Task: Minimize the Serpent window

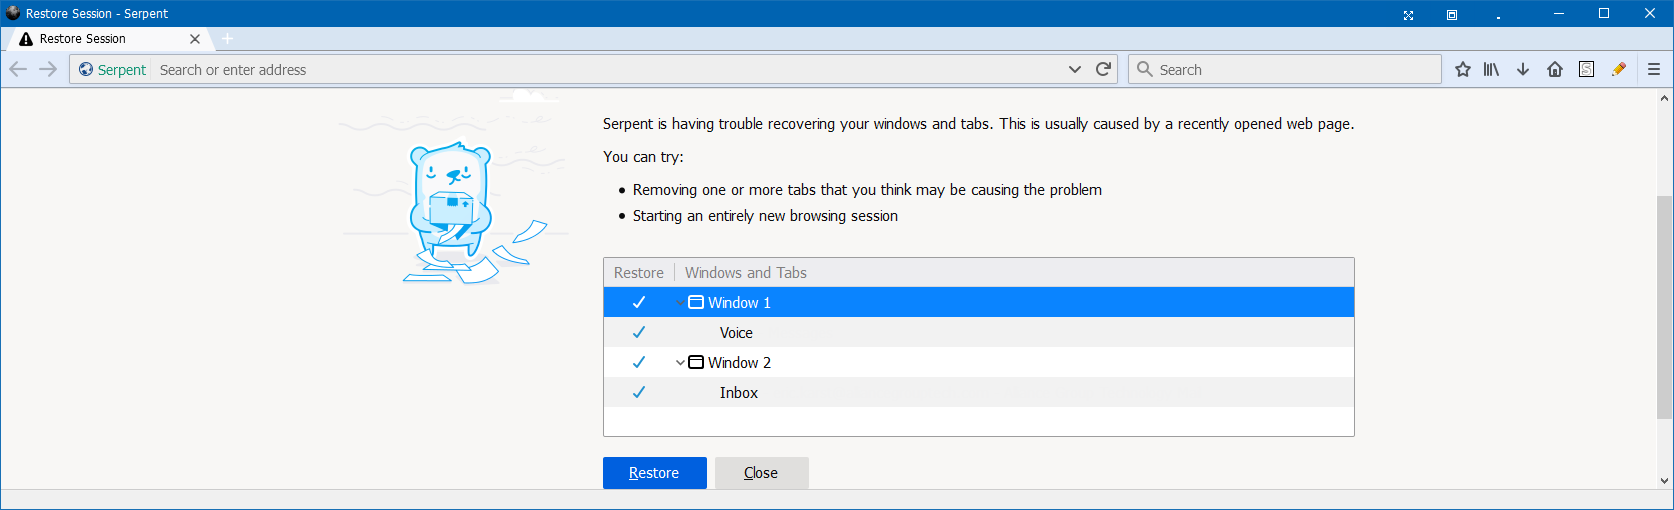Action: click(1559, 13)
